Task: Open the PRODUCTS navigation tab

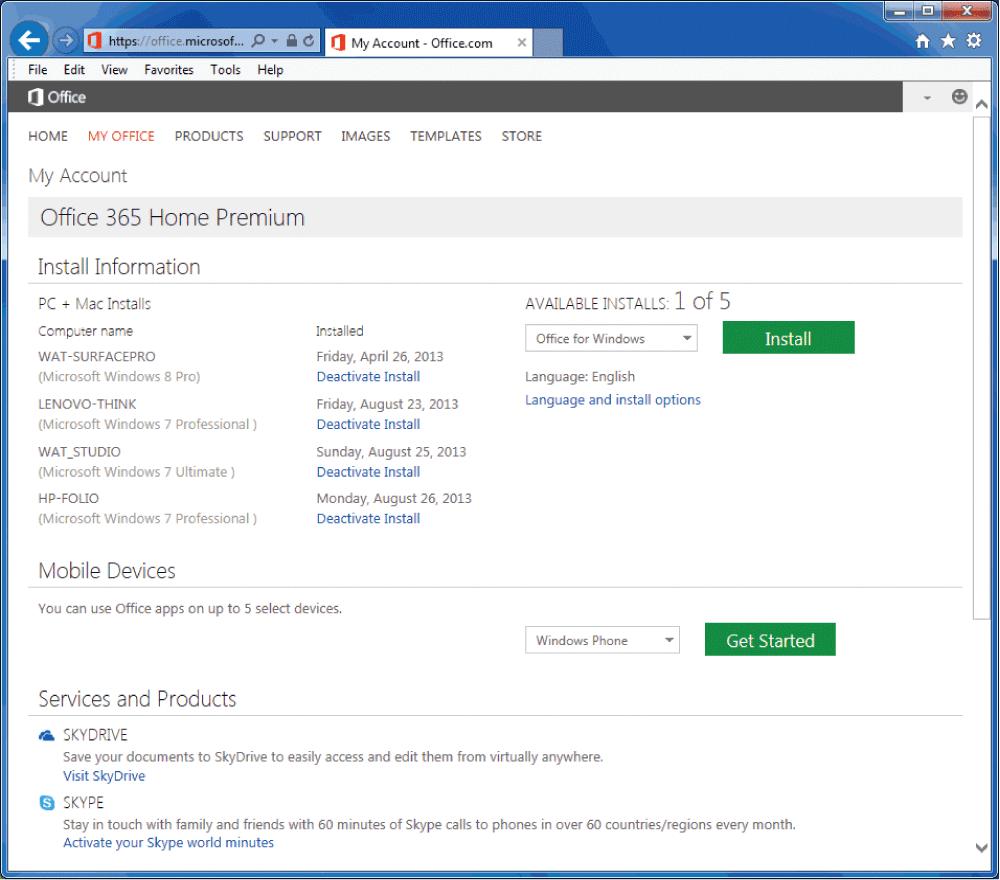Action: coord(209,136)
